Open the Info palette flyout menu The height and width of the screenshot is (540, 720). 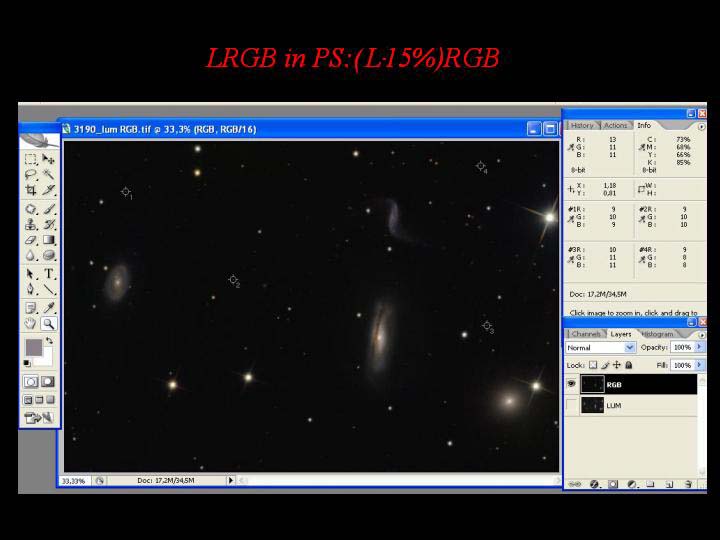click(701, 126)
